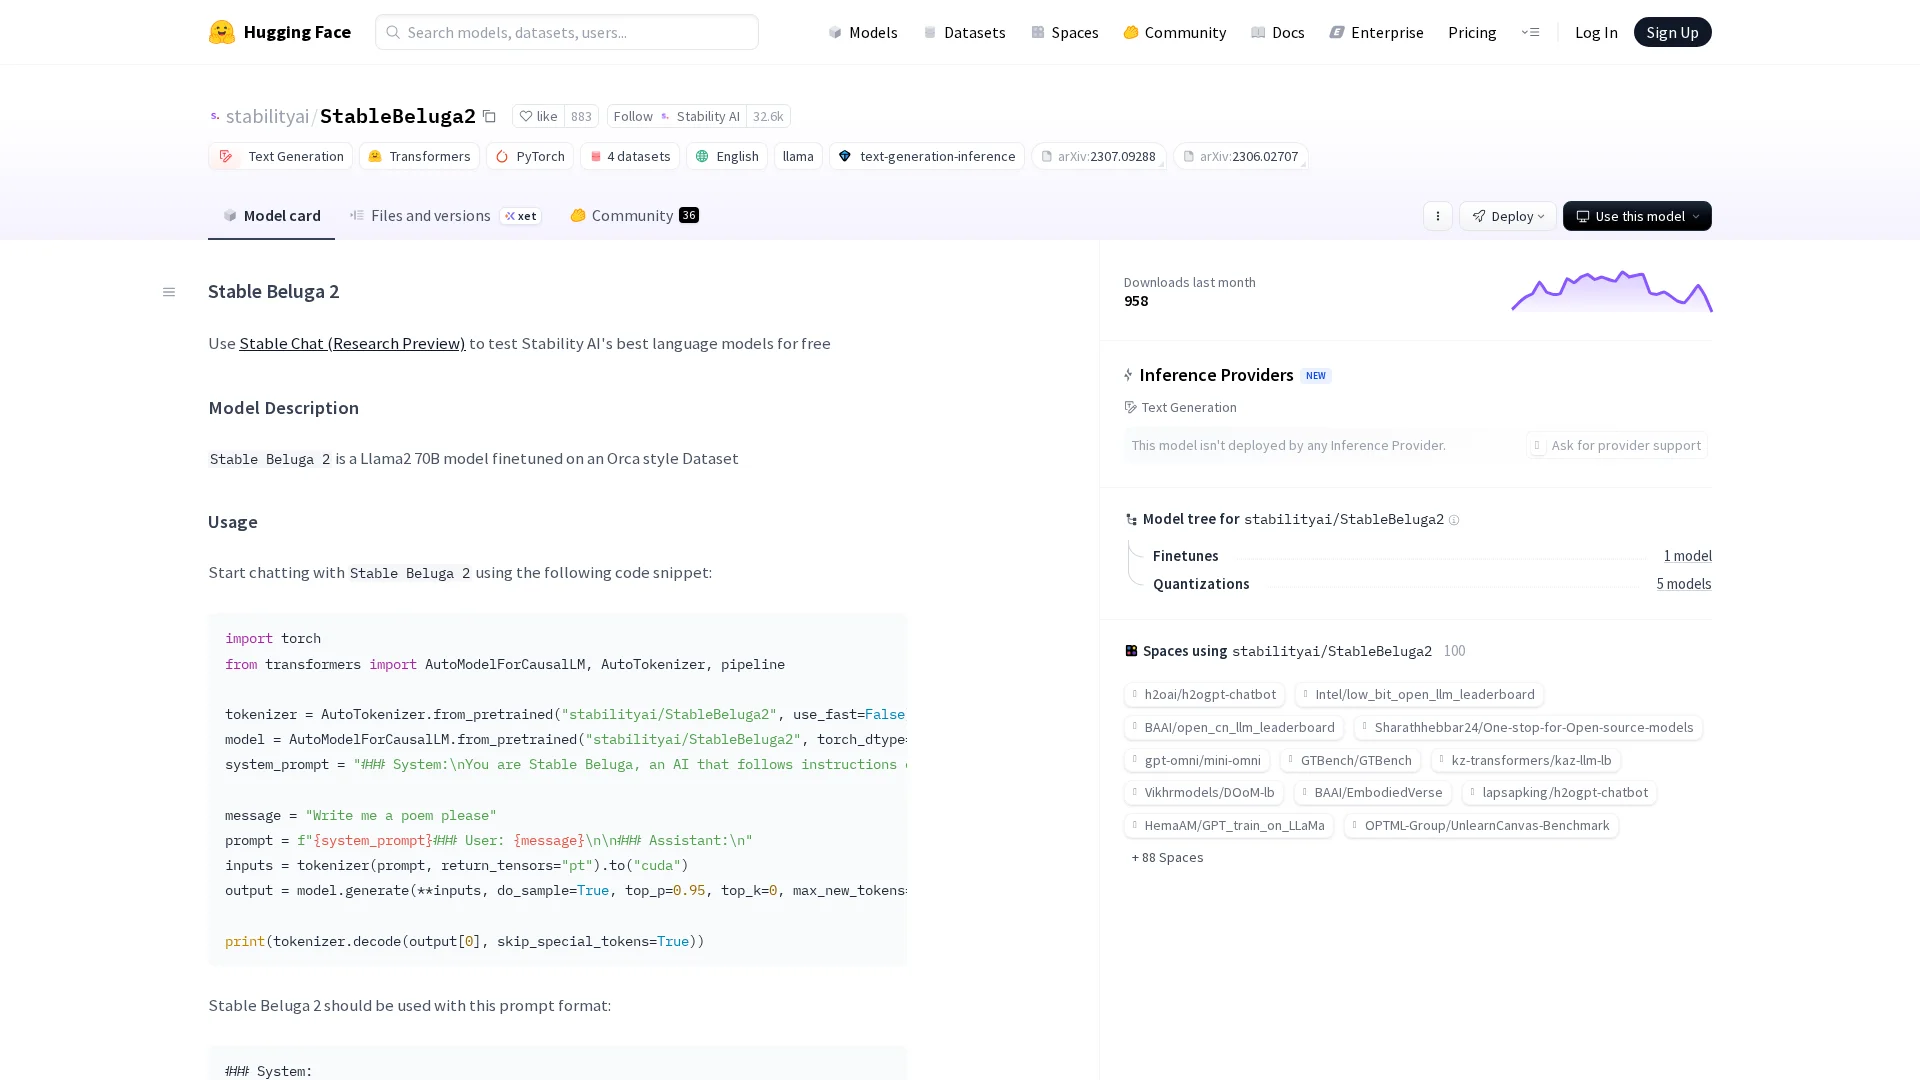Screen dimensions: 1920x1080
Task: Focus the search models input field
Action: 567,32
